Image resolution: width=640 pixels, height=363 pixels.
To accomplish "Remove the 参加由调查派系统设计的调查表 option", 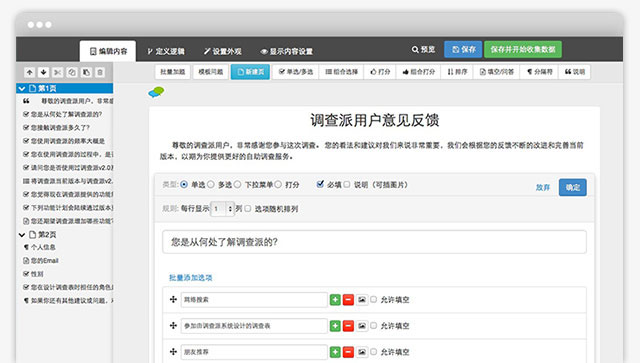I will [348, 326].
